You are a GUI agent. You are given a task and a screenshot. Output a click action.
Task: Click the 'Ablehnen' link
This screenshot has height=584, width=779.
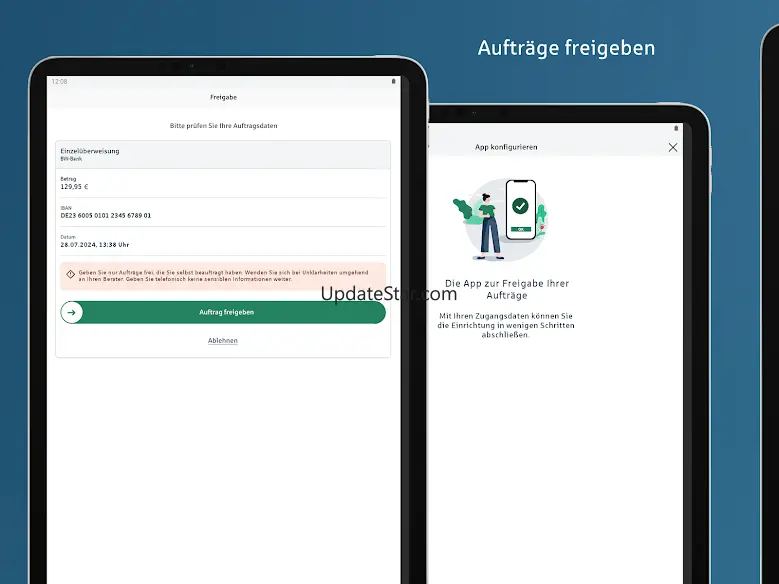coord(223,340)
